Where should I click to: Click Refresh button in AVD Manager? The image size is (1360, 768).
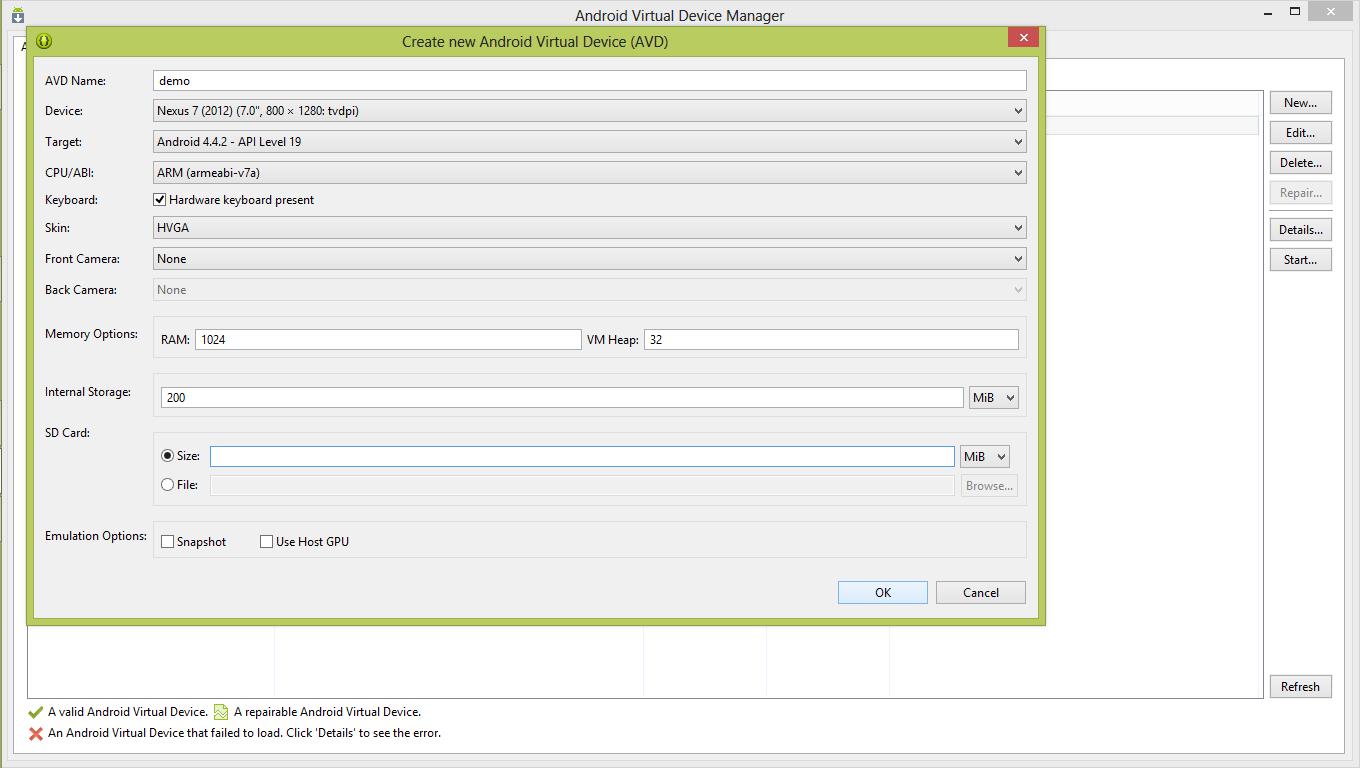coord(1301,687)
